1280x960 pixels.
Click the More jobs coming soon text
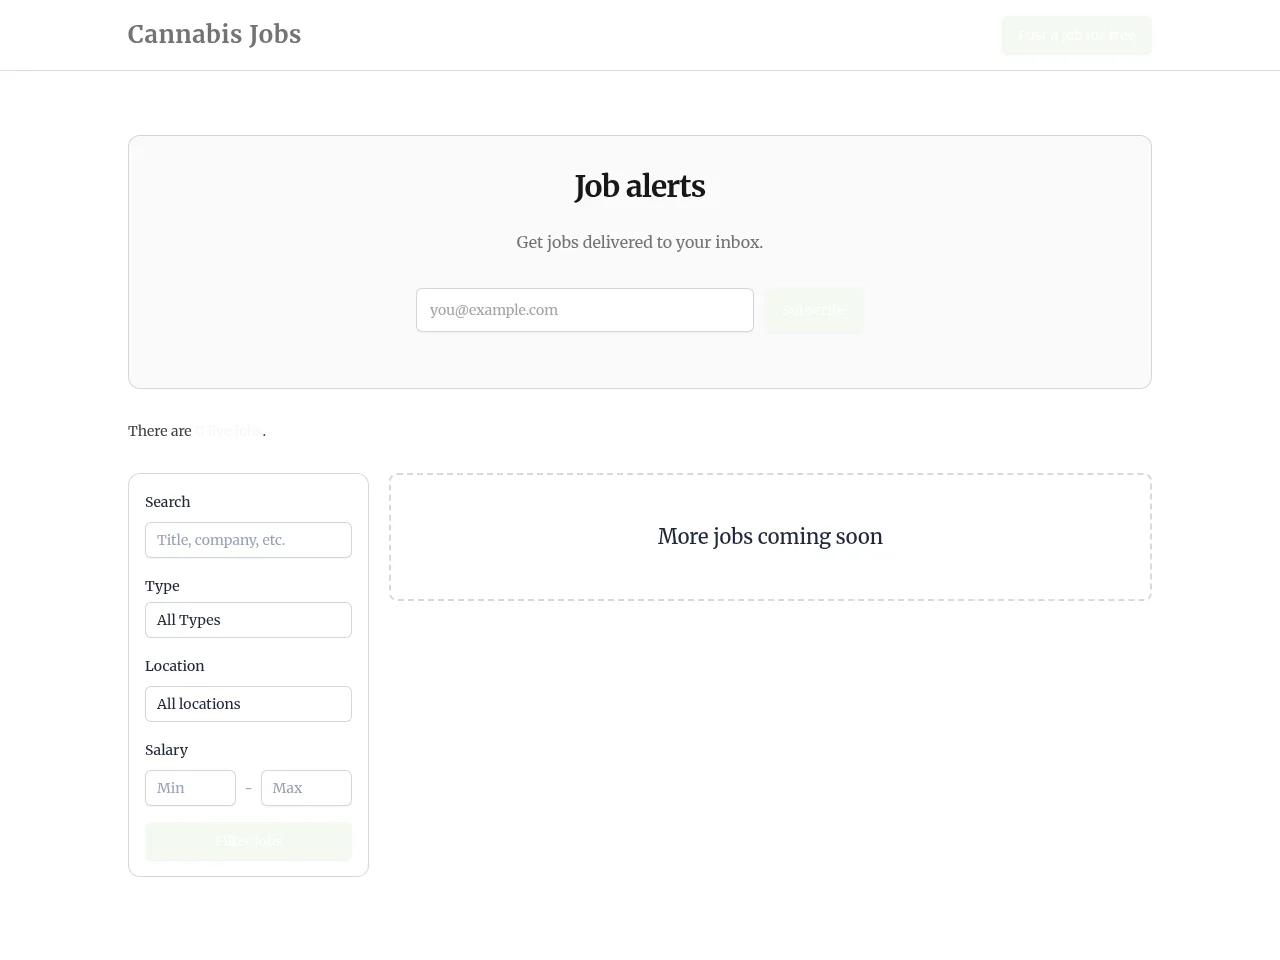coord(770,537)
